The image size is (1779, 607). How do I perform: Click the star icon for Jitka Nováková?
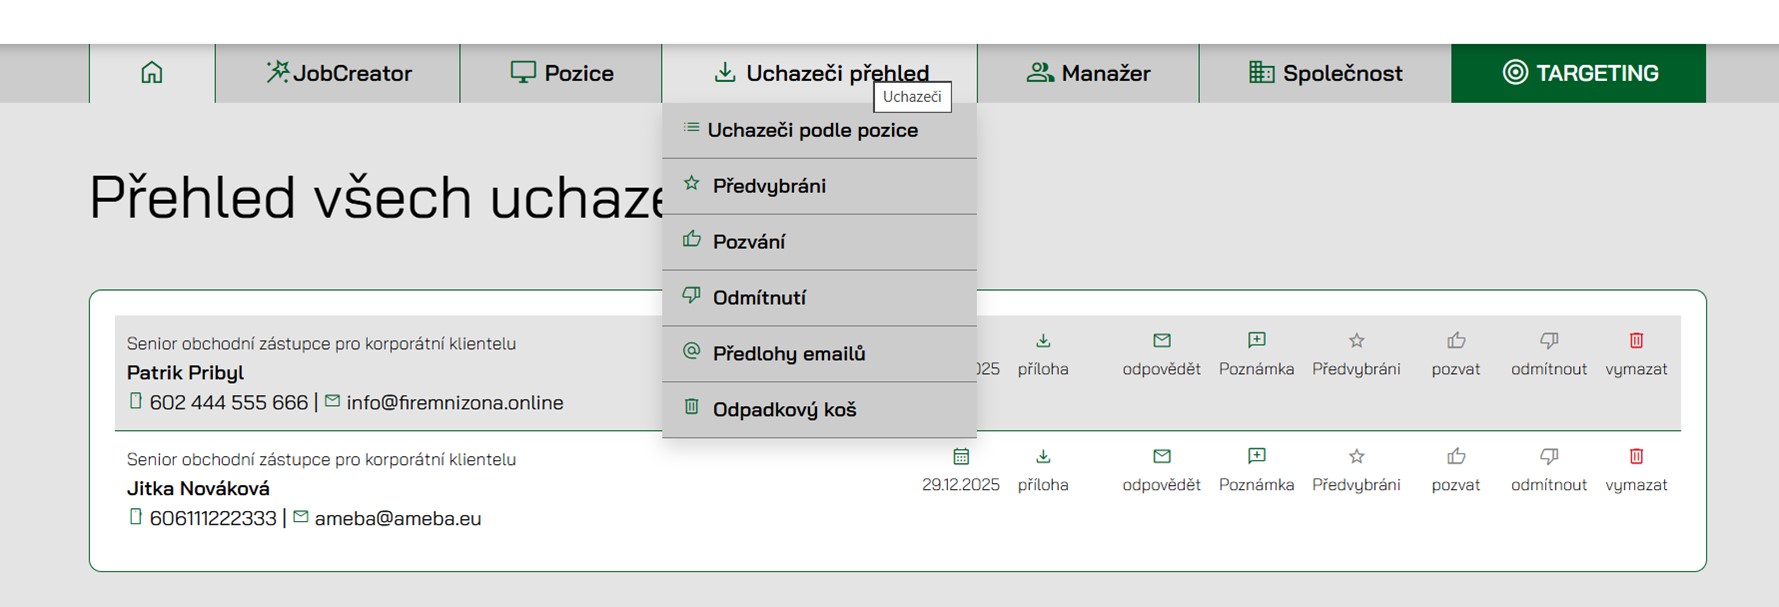coord(1356,457)
